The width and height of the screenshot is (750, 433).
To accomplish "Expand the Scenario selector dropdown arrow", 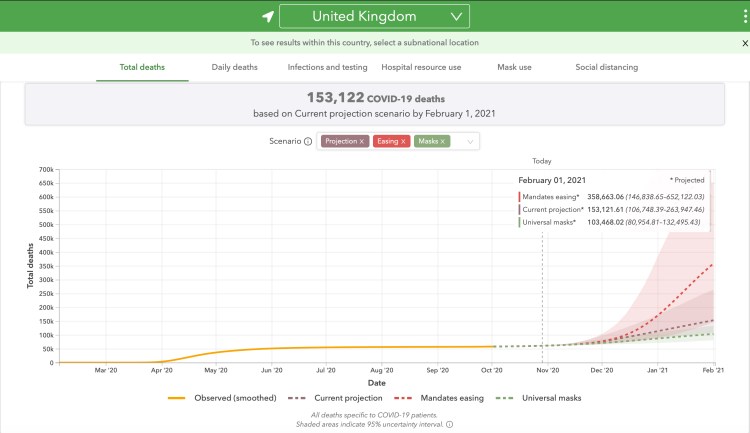I will tap(467, 142).
